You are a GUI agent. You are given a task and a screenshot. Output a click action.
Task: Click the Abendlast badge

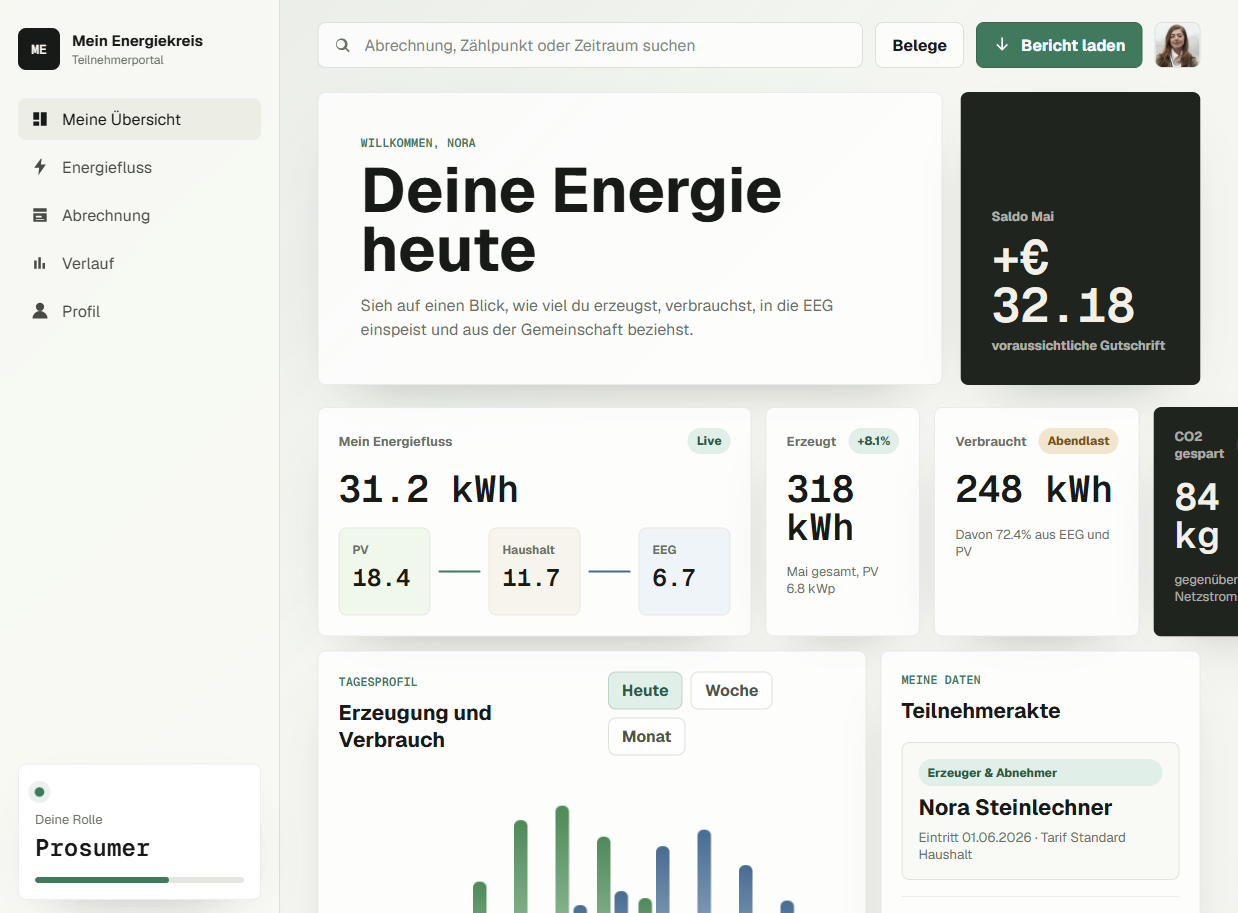1078,441
